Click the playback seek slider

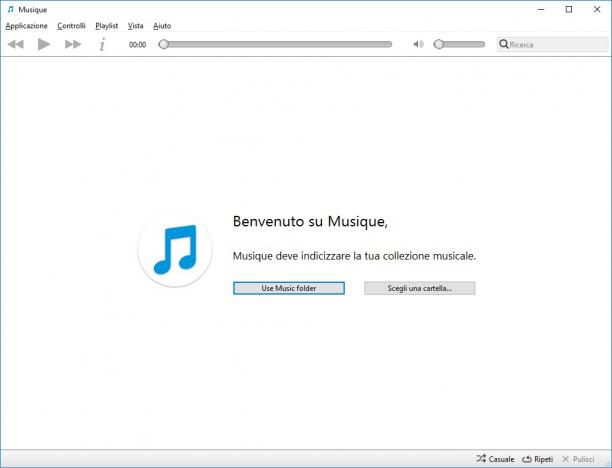(x=275, y=44)
